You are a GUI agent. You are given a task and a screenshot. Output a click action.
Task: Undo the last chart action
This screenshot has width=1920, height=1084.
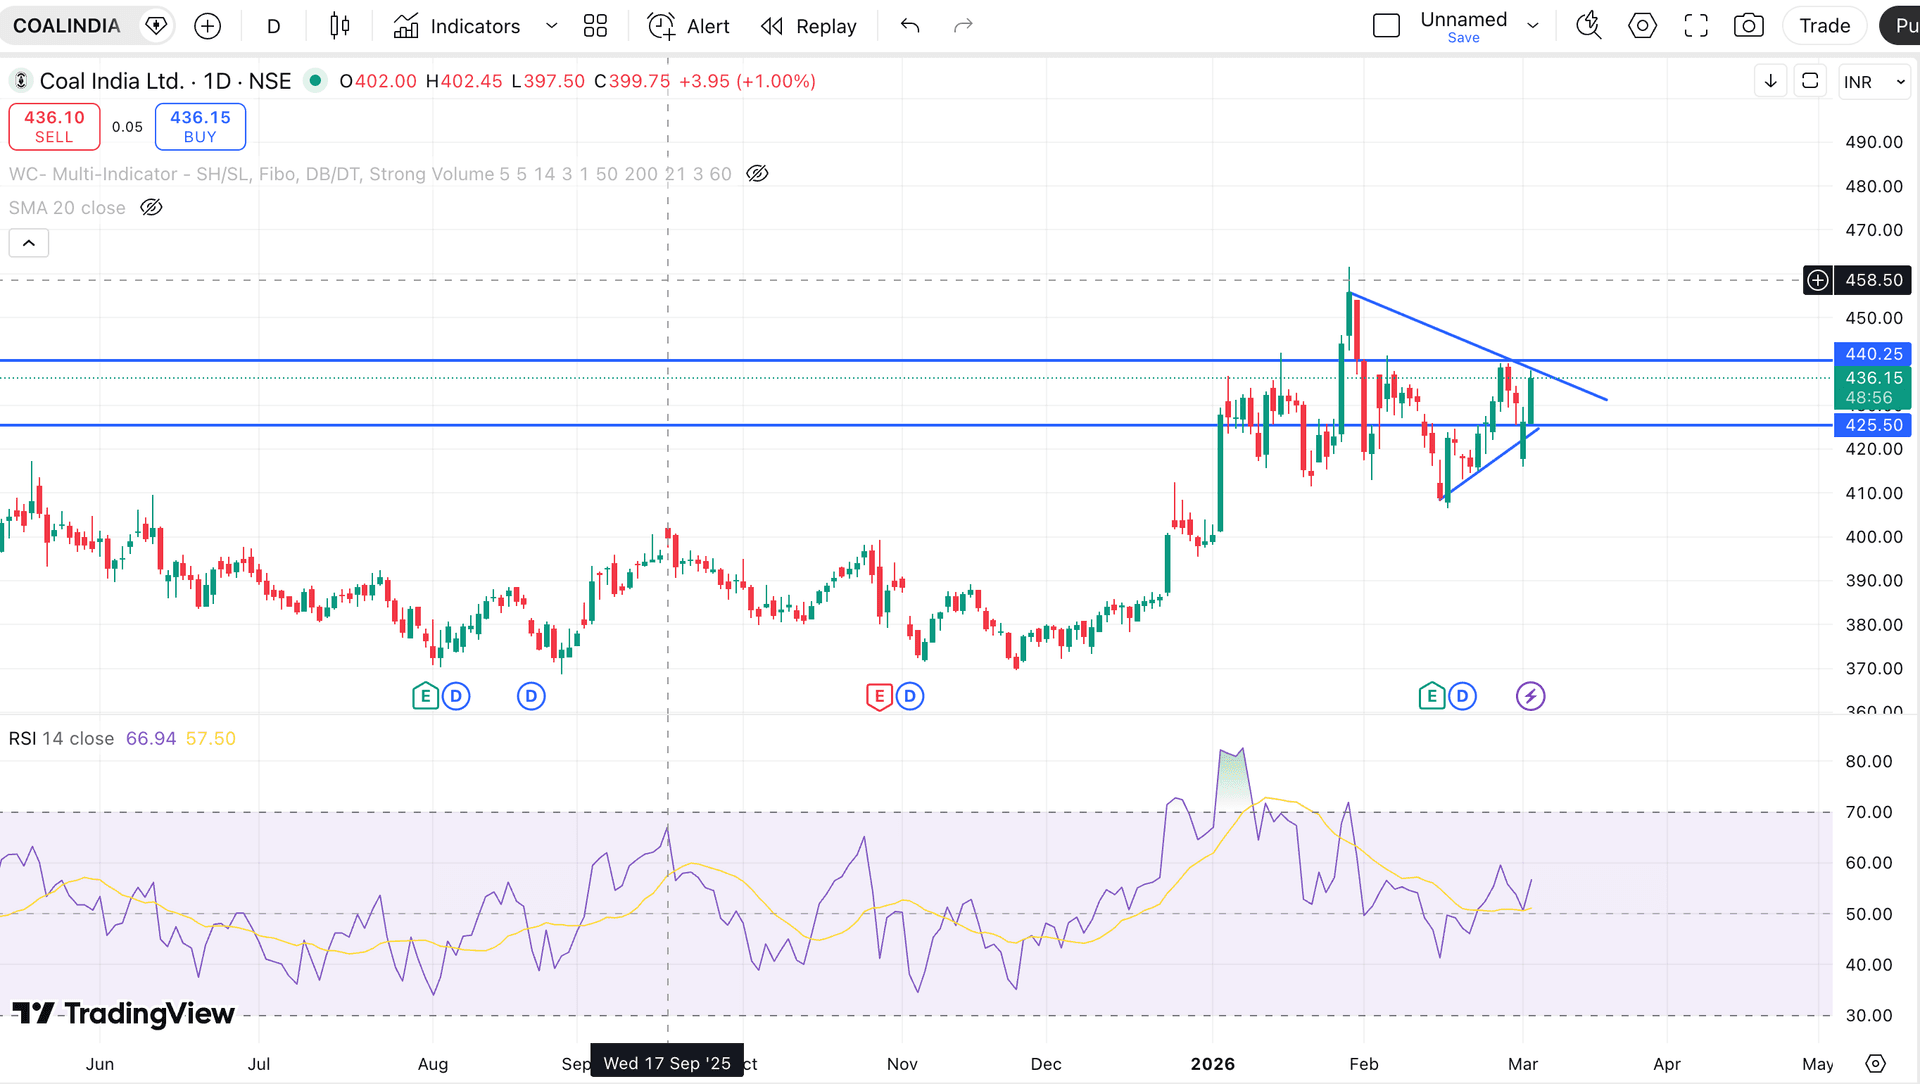click(909, 26)
